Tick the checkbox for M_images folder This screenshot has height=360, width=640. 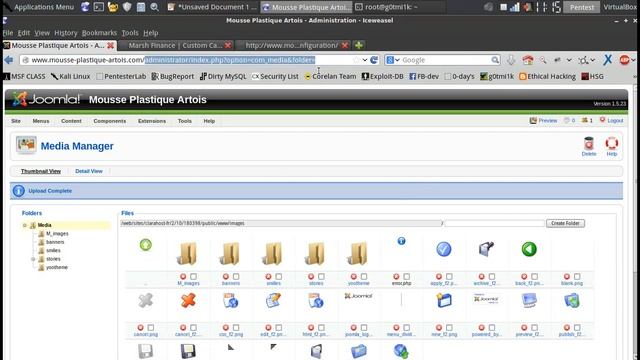click(193, 277)
